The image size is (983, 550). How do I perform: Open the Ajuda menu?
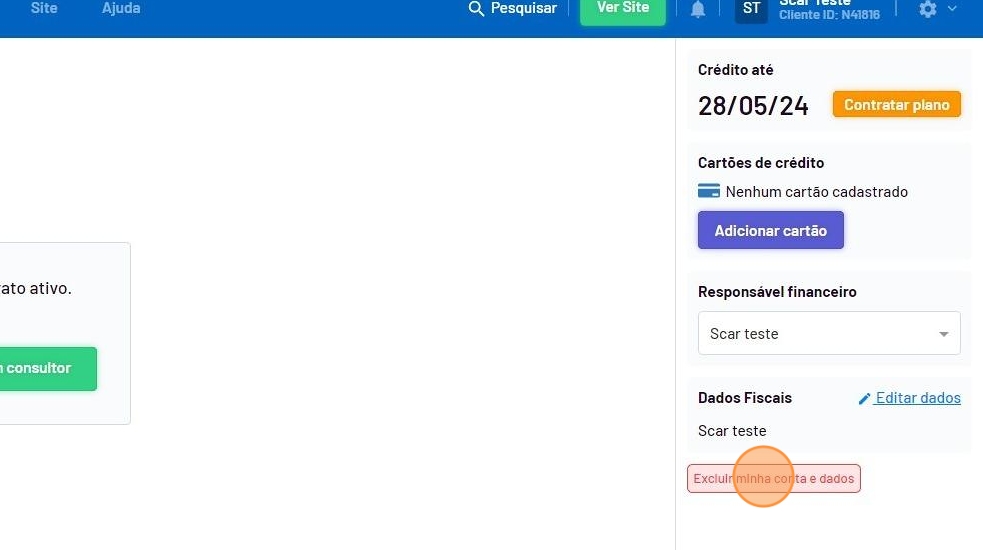[121, 8]
